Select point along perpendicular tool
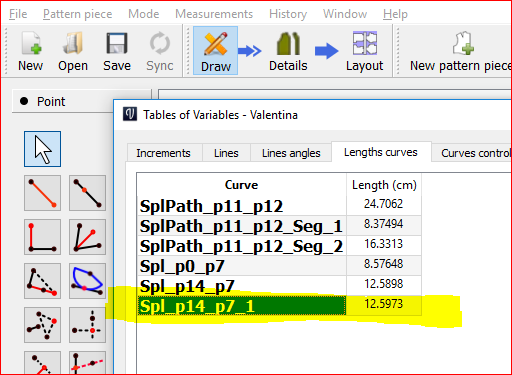This screenshot has width=512, height=375. (x=42, y=237)
